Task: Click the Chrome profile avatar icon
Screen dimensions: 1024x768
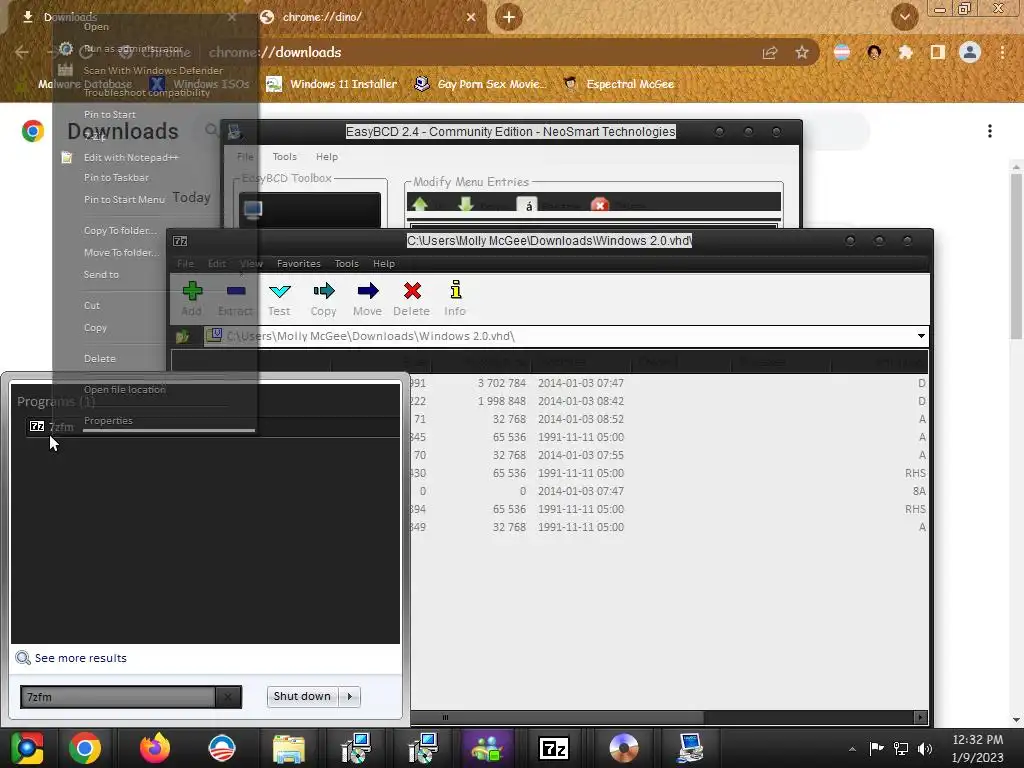Action: coord(970,52)
